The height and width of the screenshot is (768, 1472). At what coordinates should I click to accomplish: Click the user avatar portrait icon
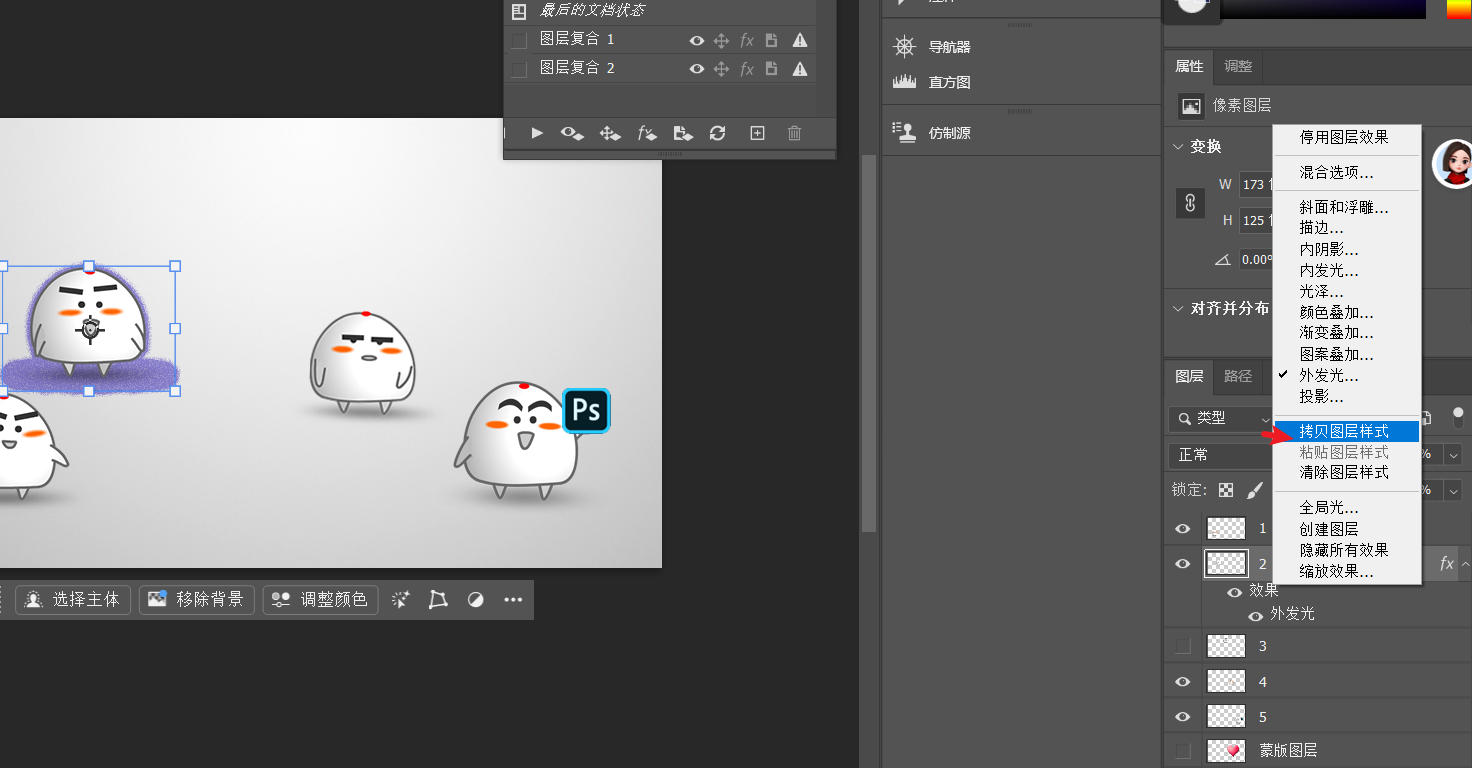tap(1454, 164)
